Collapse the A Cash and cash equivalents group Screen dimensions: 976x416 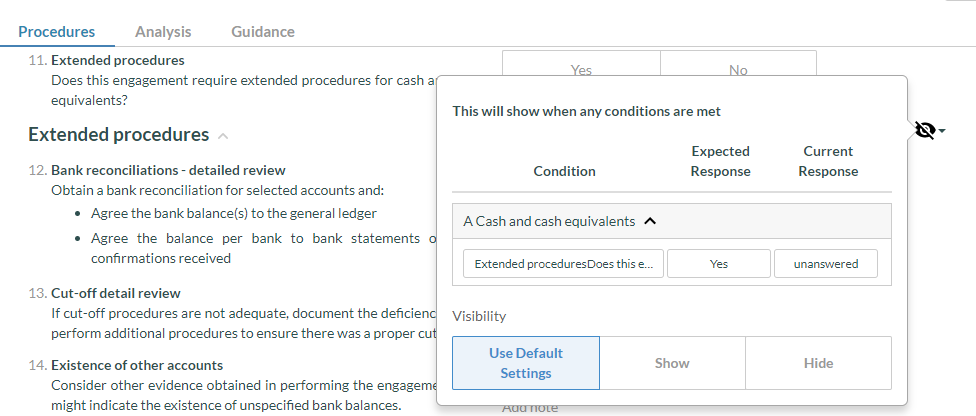[x=650, y=221]
